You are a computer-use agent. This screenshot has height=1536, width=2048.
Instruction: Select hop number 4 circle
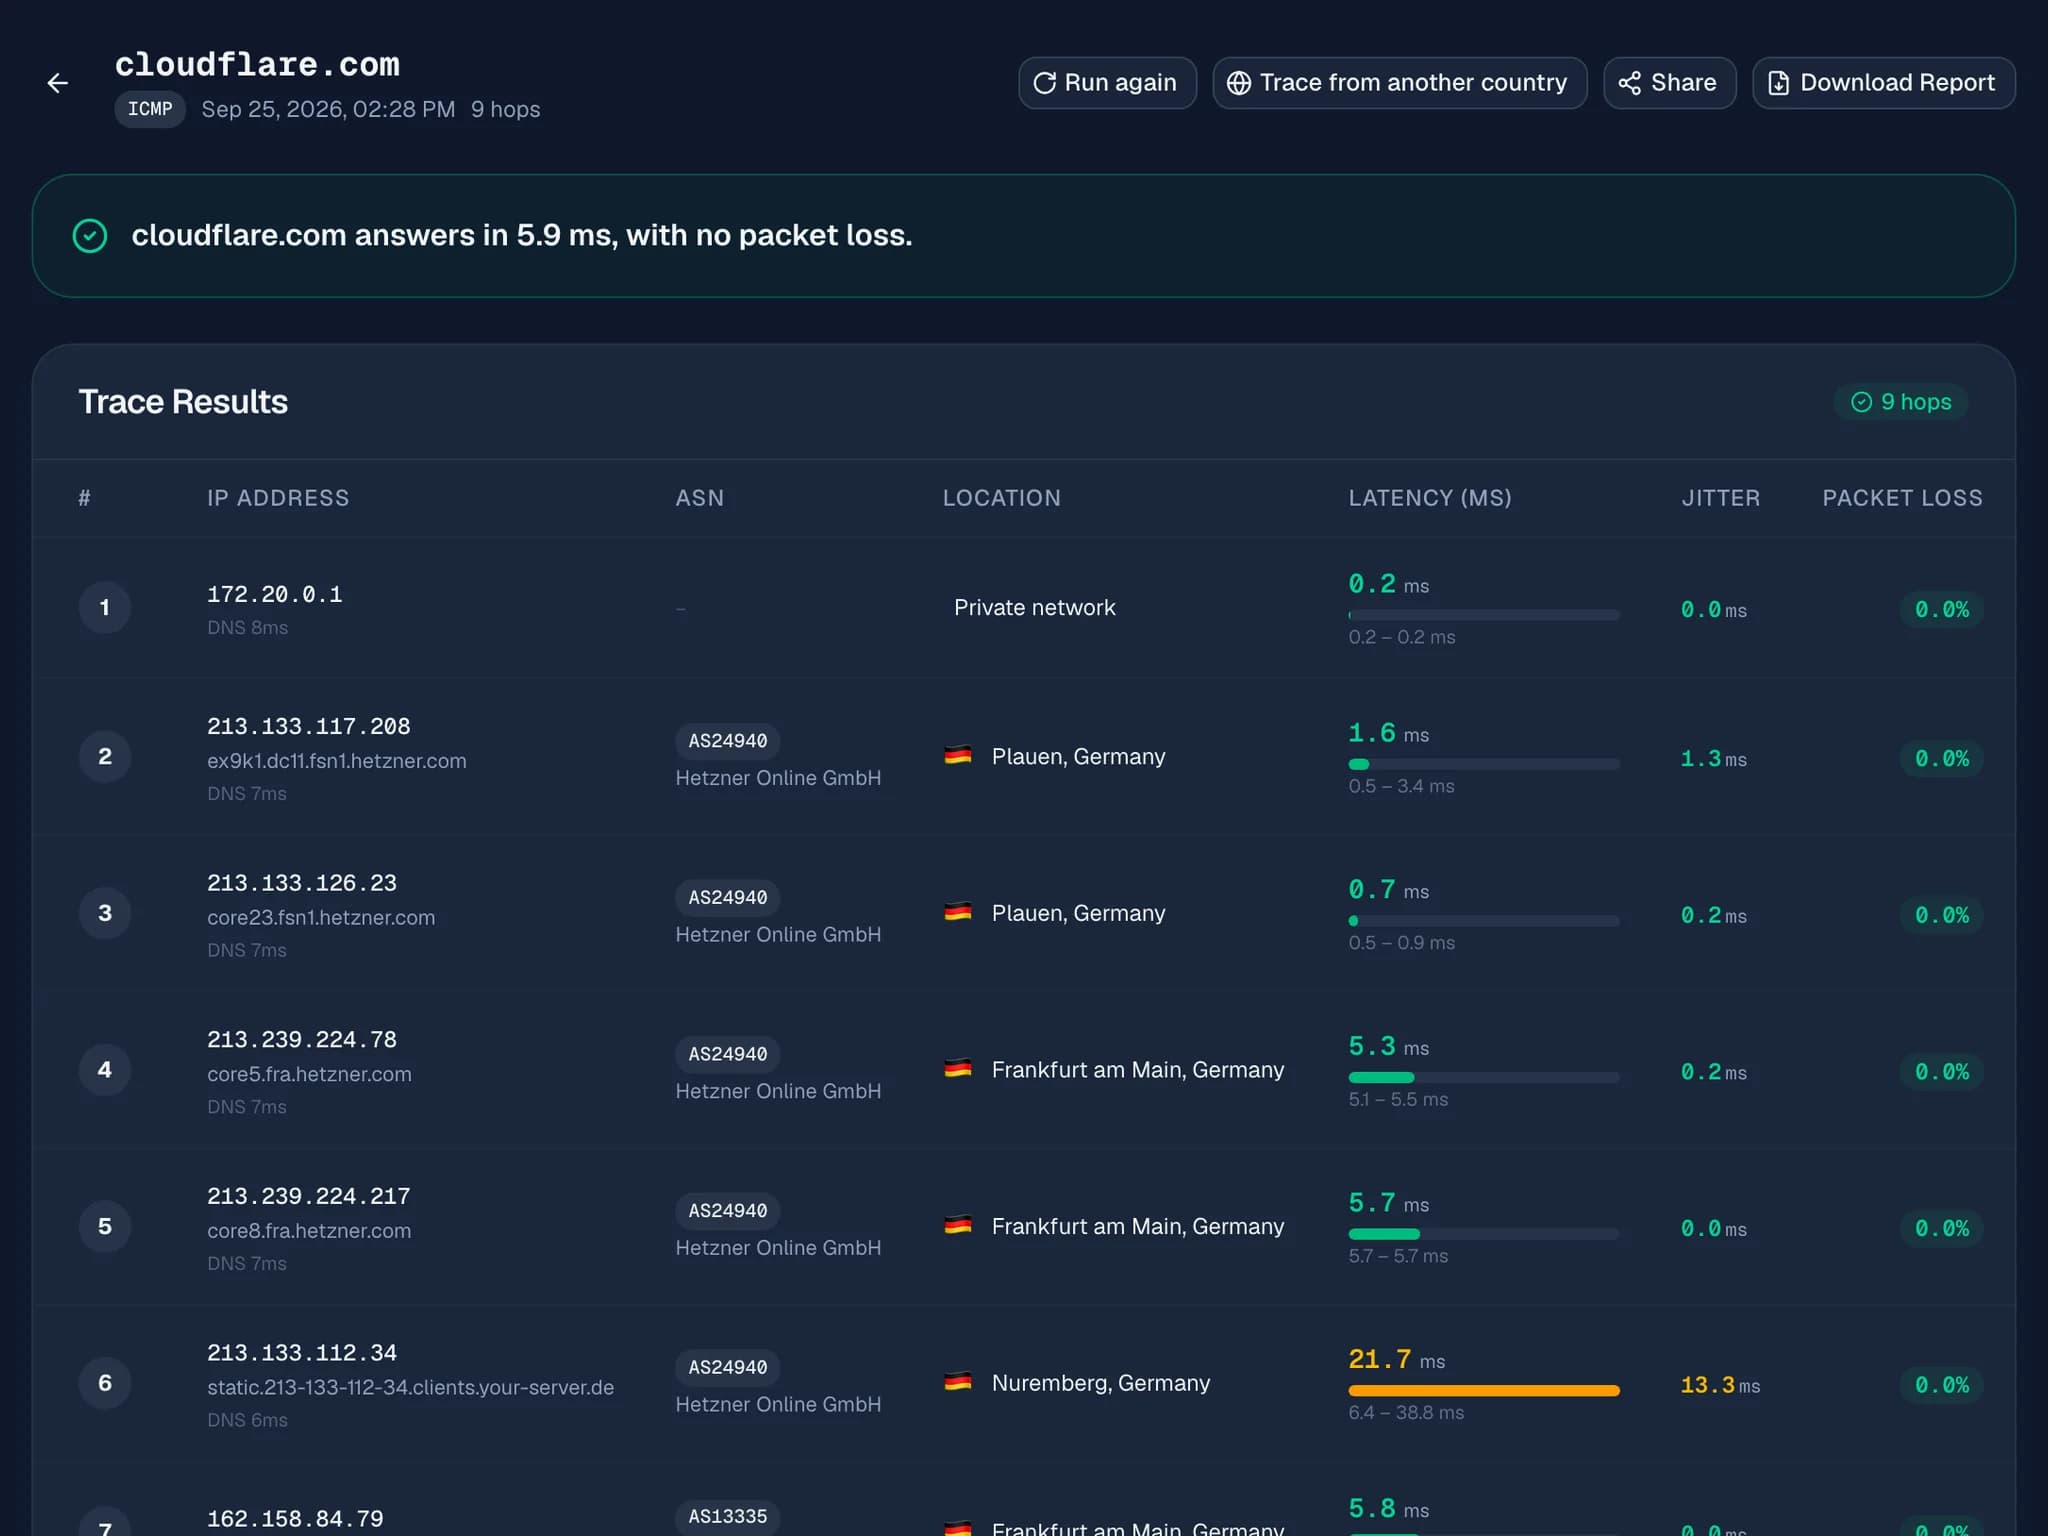click(105, 1070)
